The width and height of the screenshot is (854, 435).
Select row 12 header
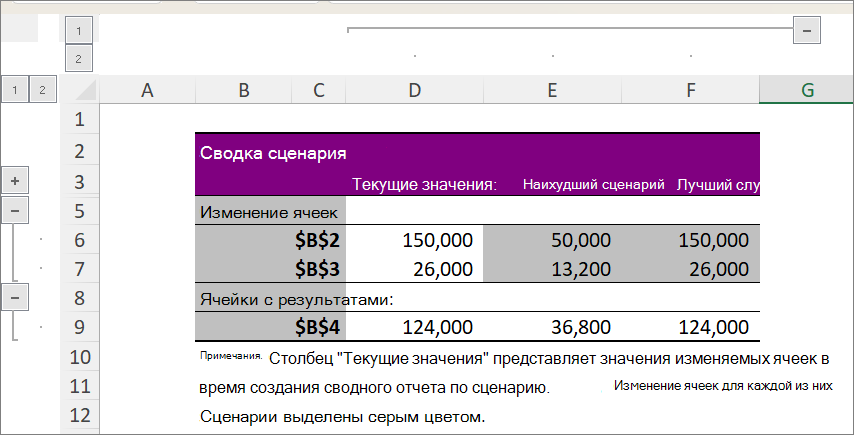[80, 415]
